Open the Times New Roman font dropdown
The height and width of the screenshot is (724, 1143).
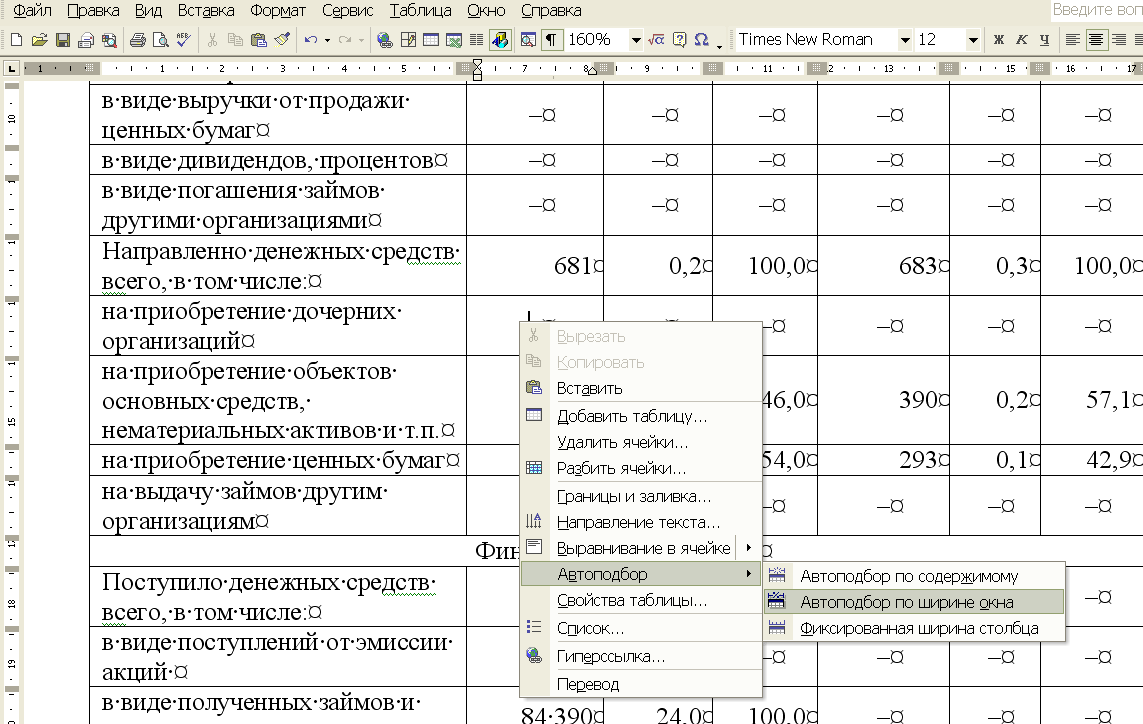pyautogui.click(x=905, y=40)
